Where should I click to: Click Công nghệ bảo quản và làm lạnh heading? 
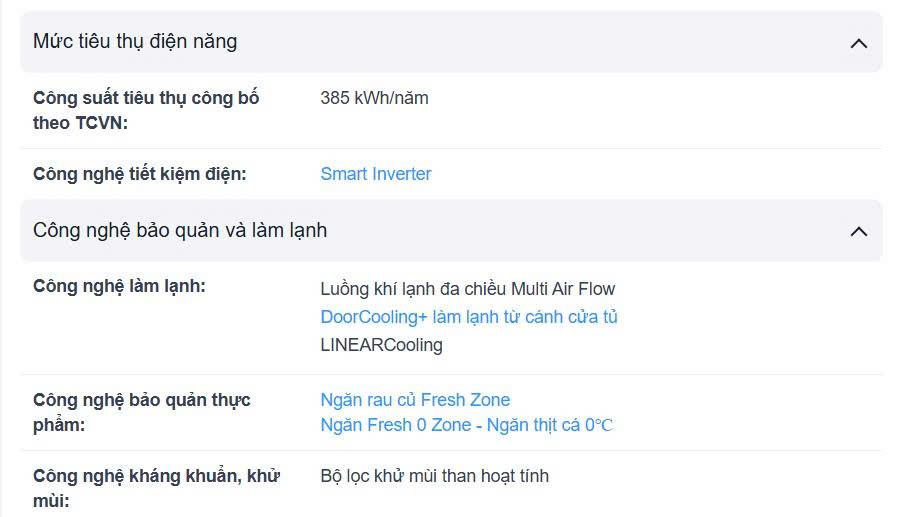pos(180,230)
